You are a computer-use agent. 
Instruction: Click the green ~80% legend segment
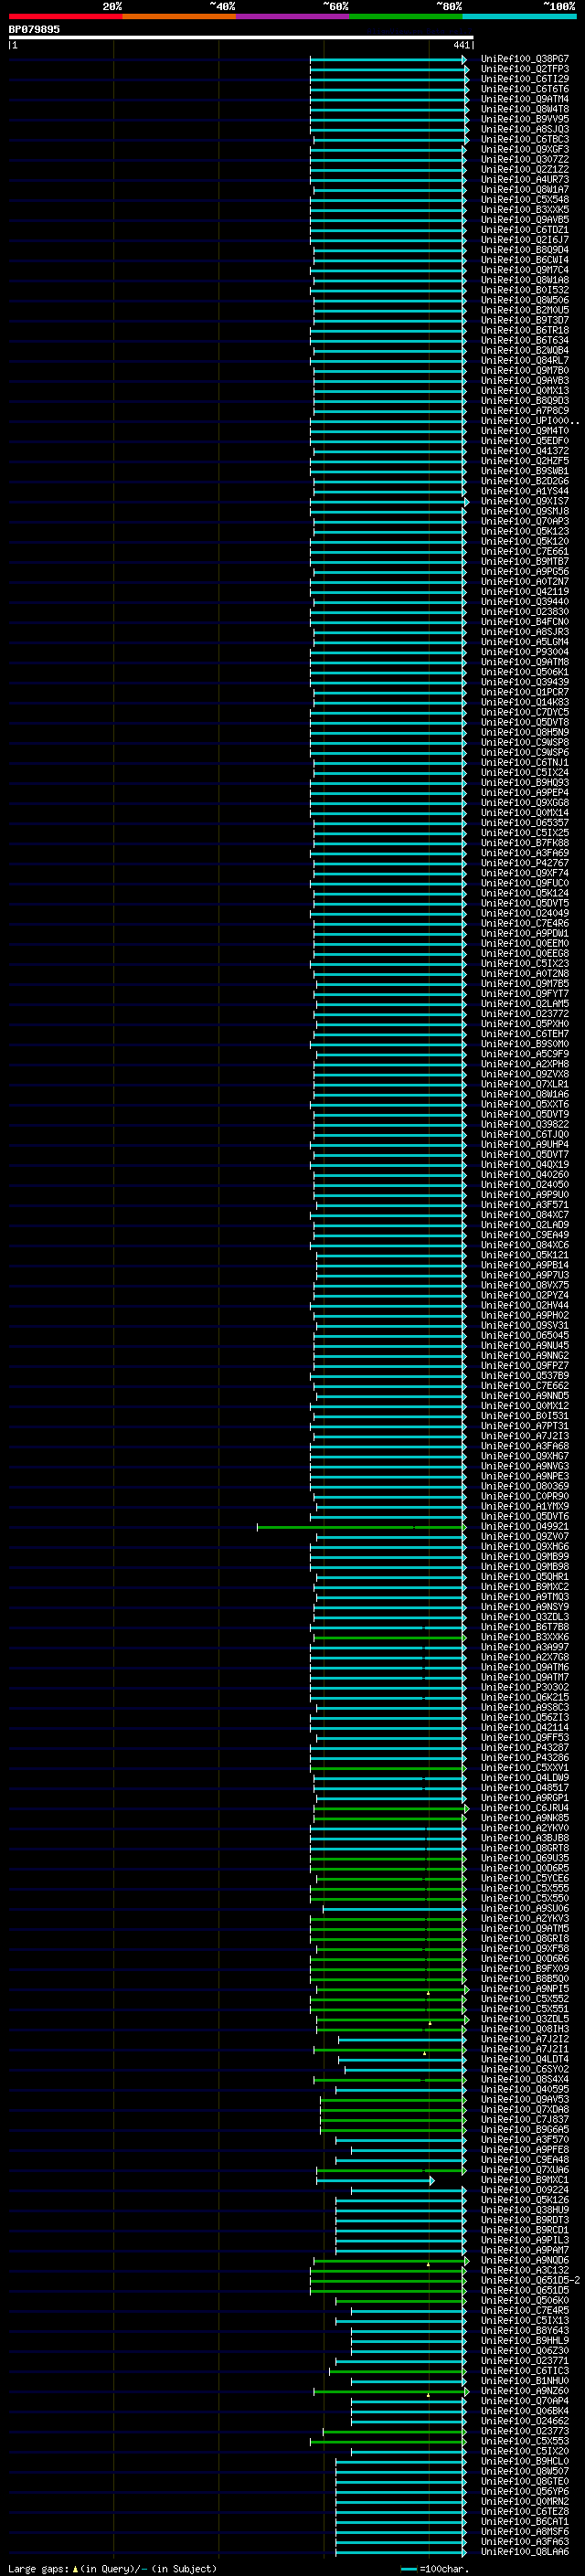click(406, 16)
